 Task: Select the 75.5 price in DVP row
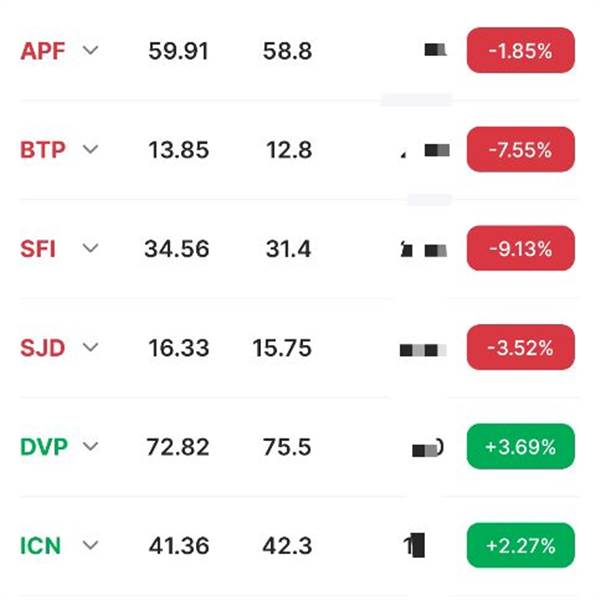287,447
